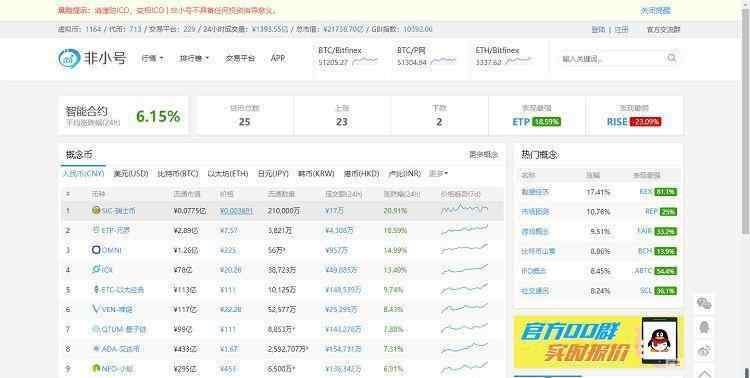The image size is (750, 378).
Task: Click the ABTC top gainer in 热门概念
Action: [x=643, y=271]
